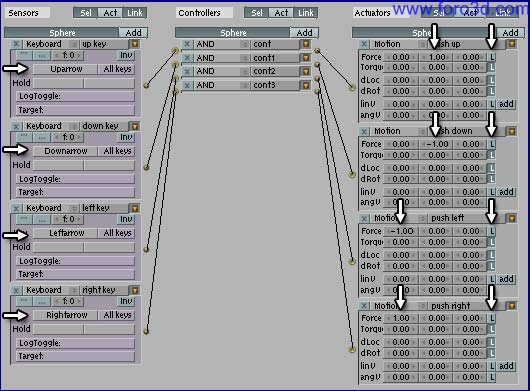Remove the cont2 controller with X

click(x=187, y=71)
